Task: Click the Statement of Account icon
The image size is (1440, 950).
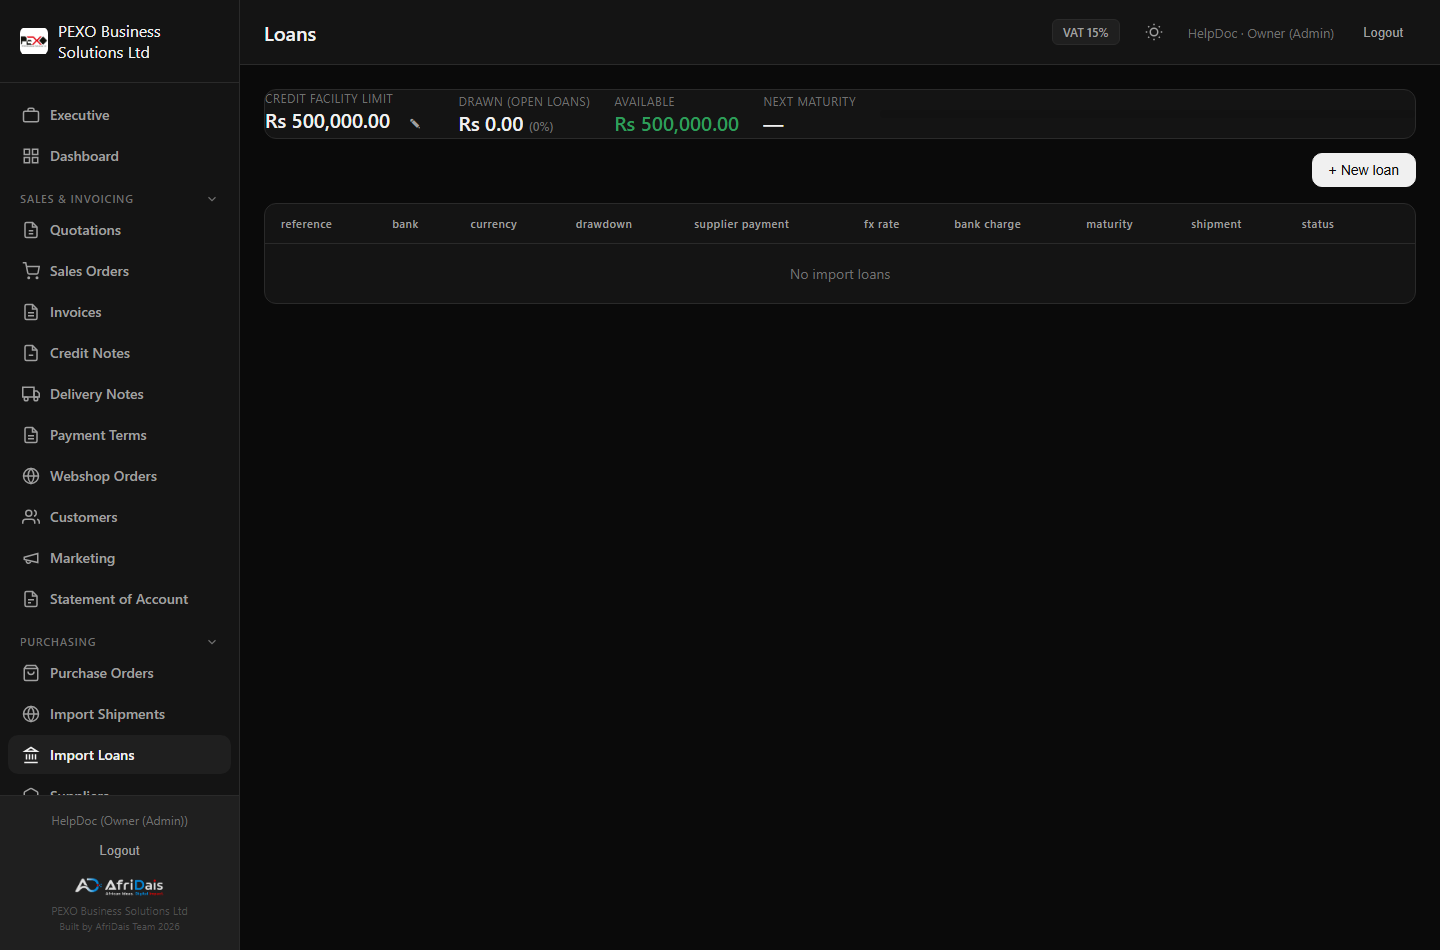Action: click(x=31, y=599)
